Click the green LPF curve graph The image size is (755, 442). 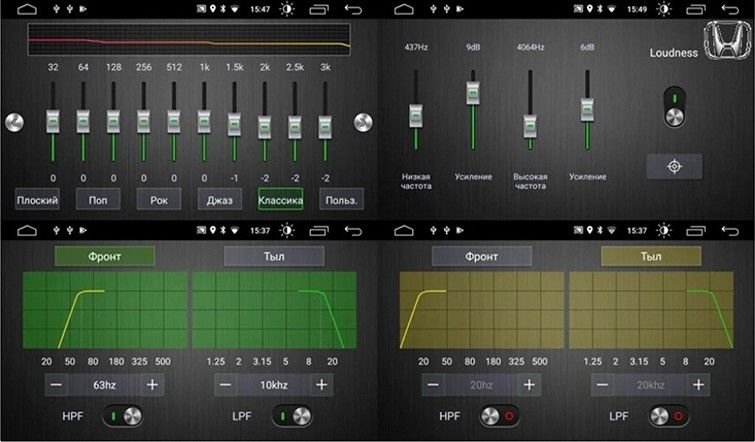pyautogui.click(x=274, y=310)
